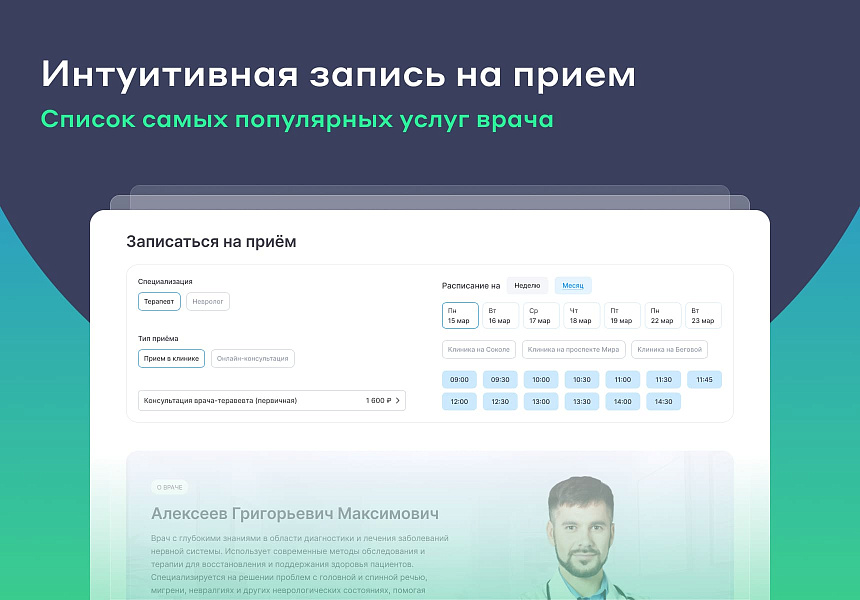Book the 09:00 time slot
This screenshot has height=600, width=860.
[460, 380]
